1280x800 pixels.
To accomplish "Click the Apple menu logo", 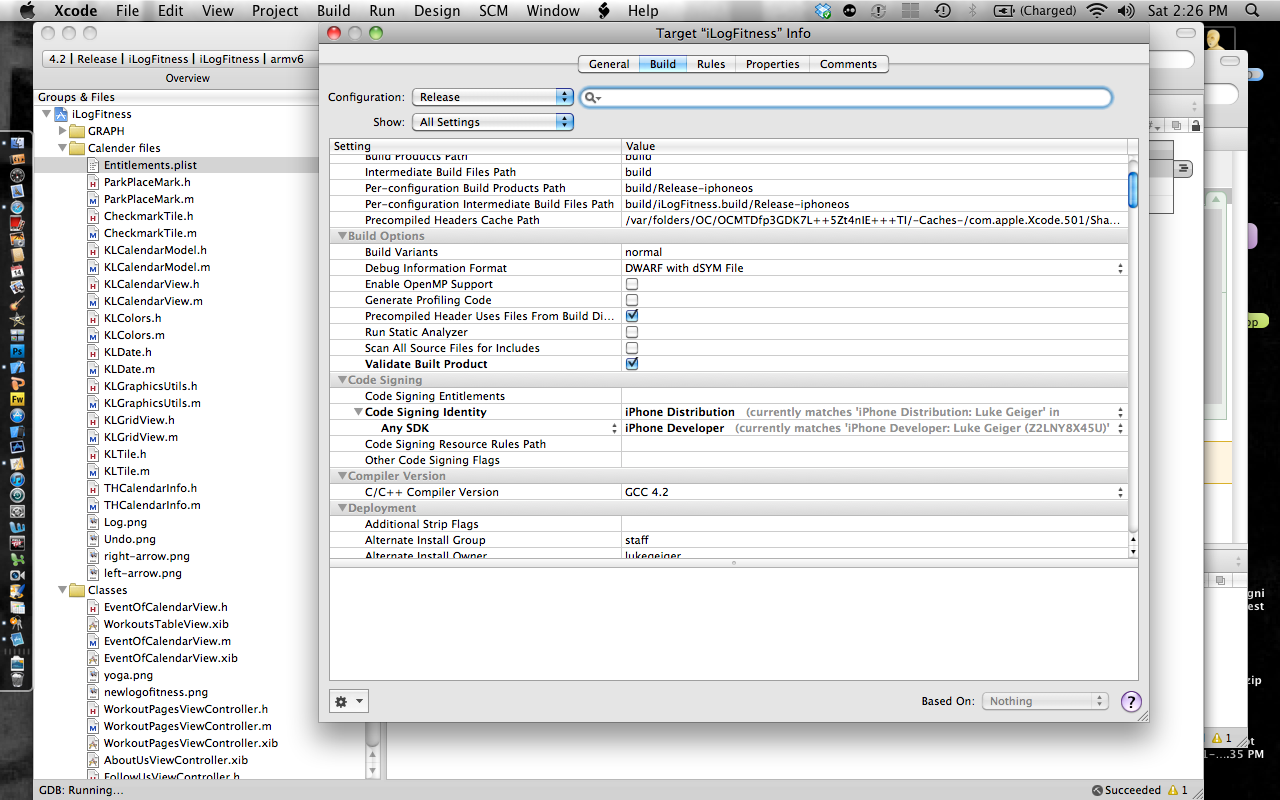I will pos(27,11).
